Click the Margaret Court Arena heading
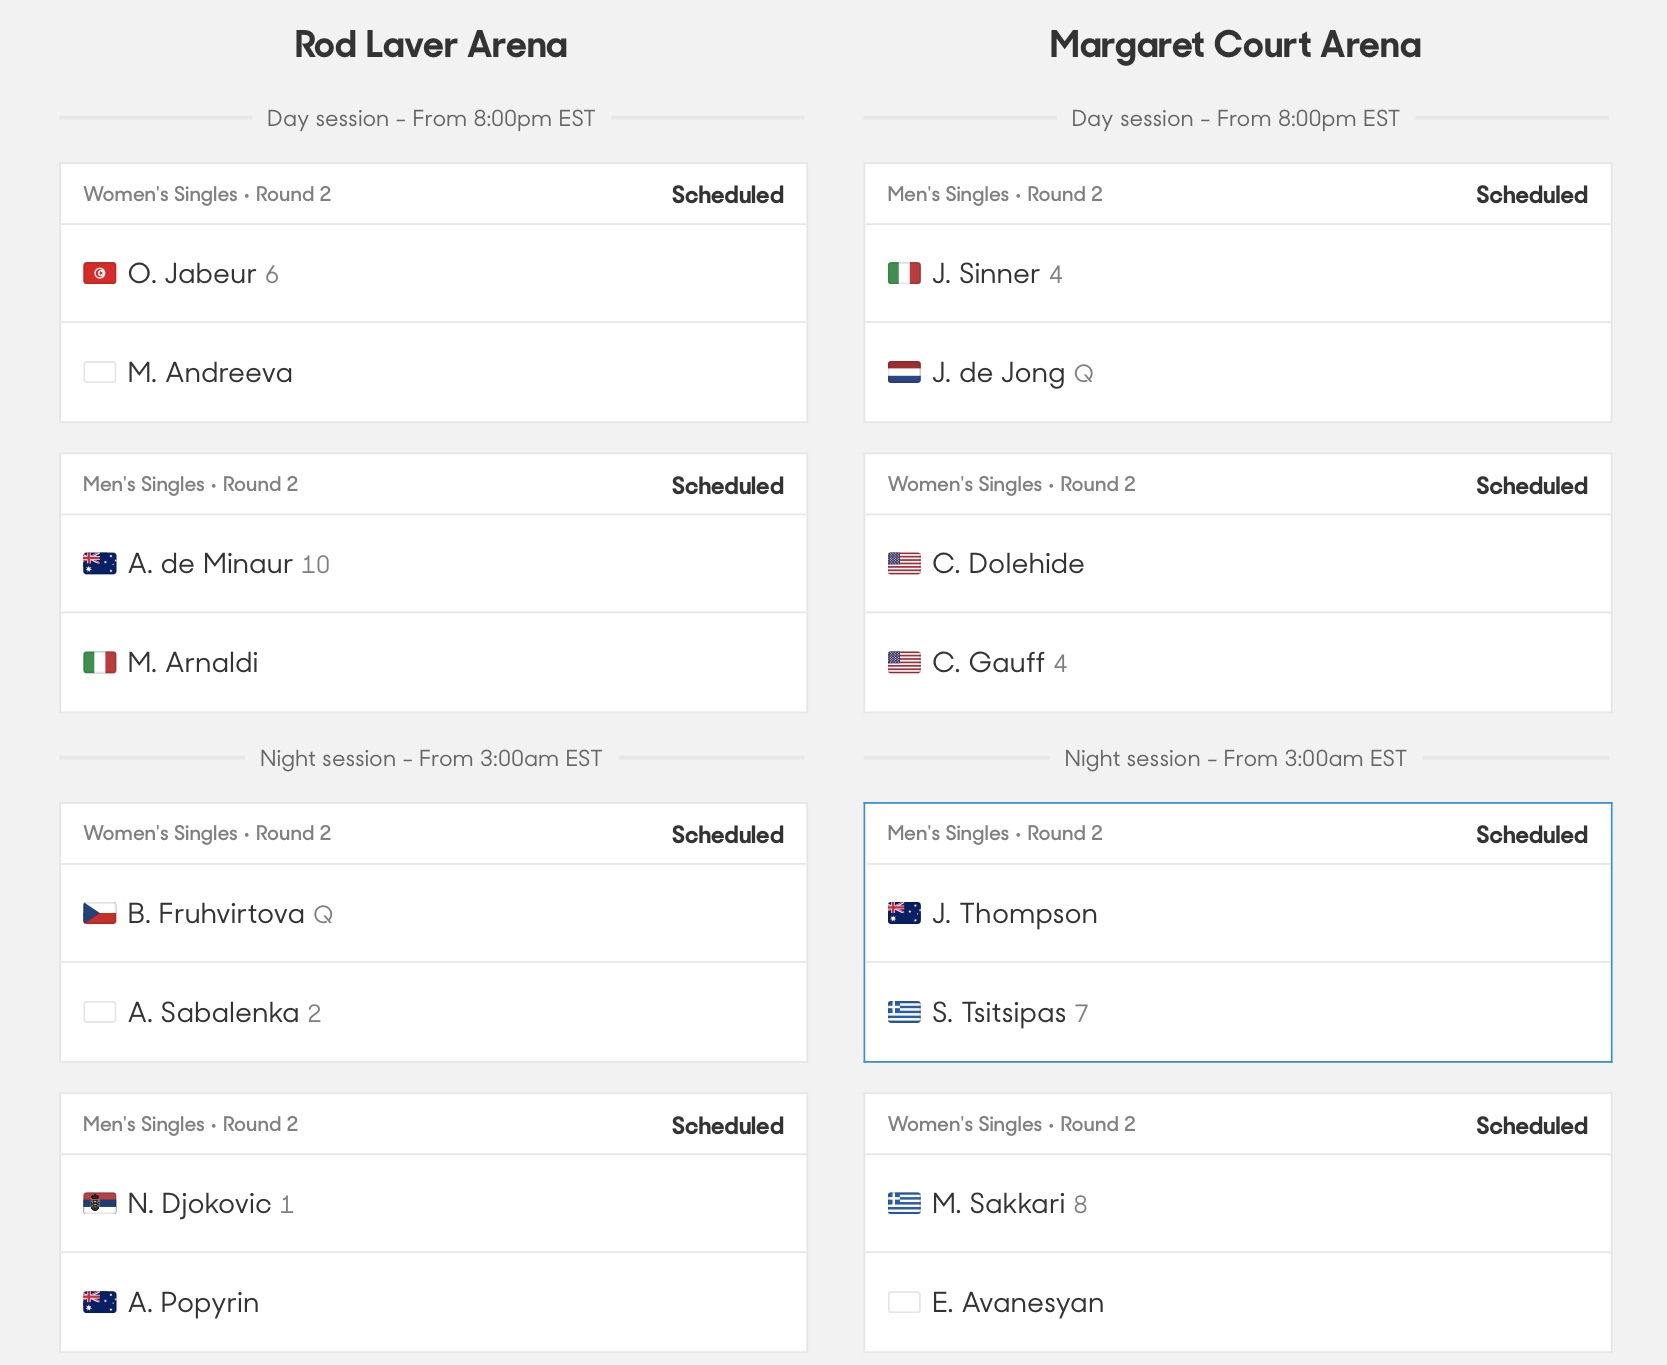 click(1235, 45)
